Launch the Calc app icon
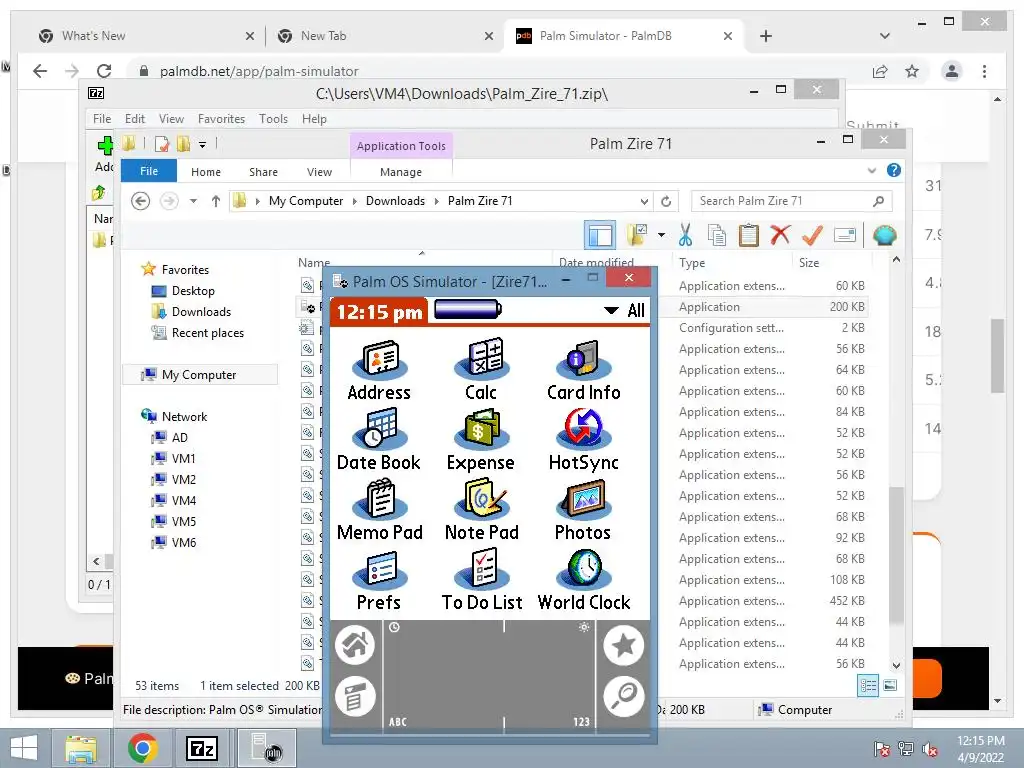Image resolution: width=1024 pixels, height=768 pixels. [482, 370]
